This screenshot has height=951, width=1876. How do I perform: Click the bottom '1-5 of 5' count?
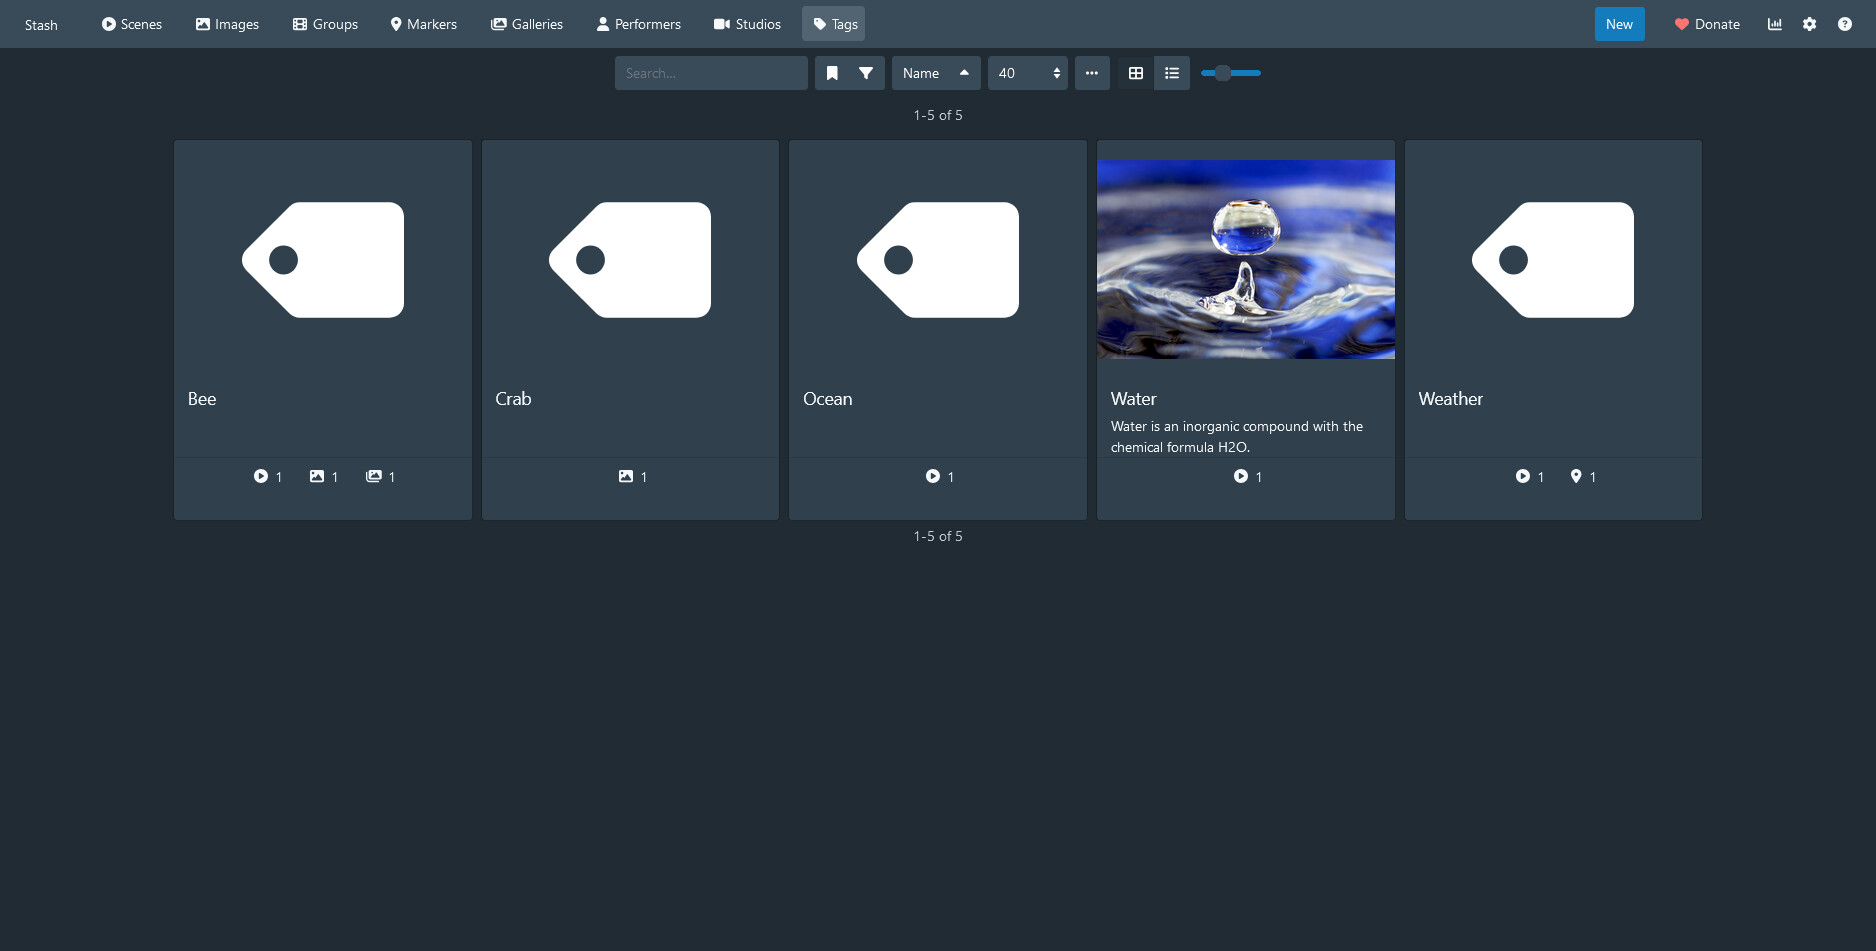point(938,536)
